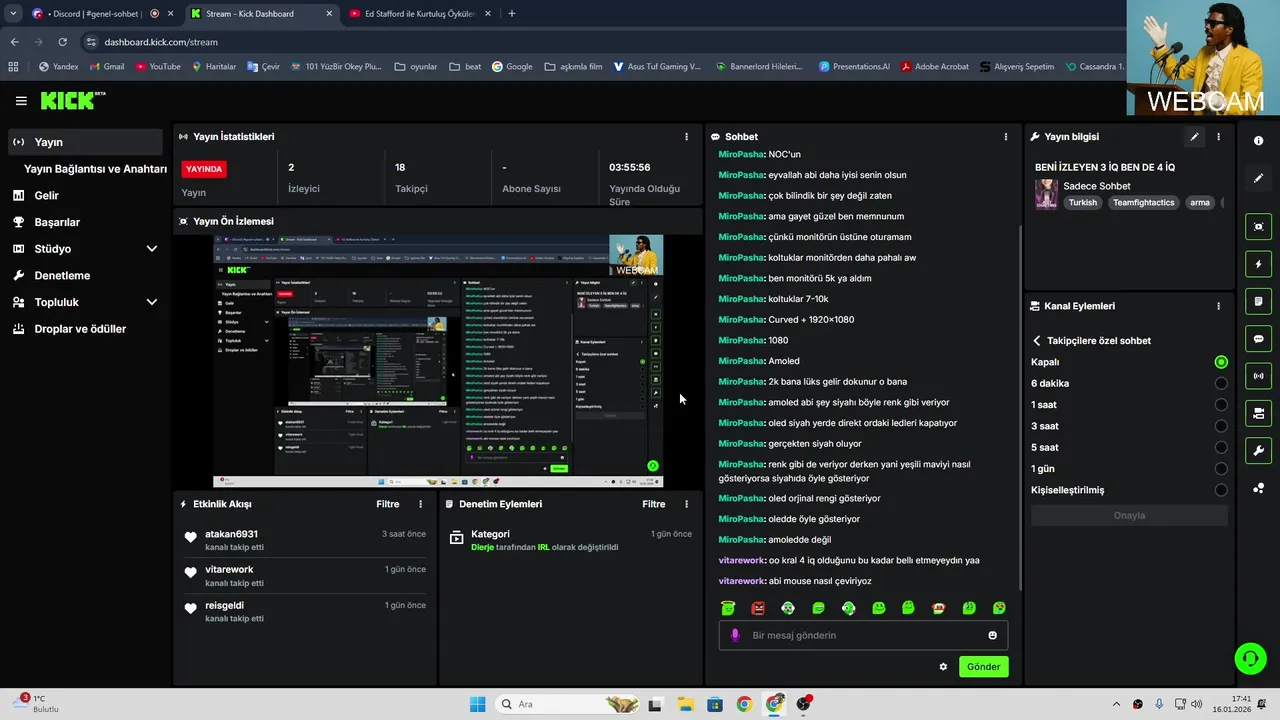Open Yayın bilgisi three-dot menu

click(1218, 137)
